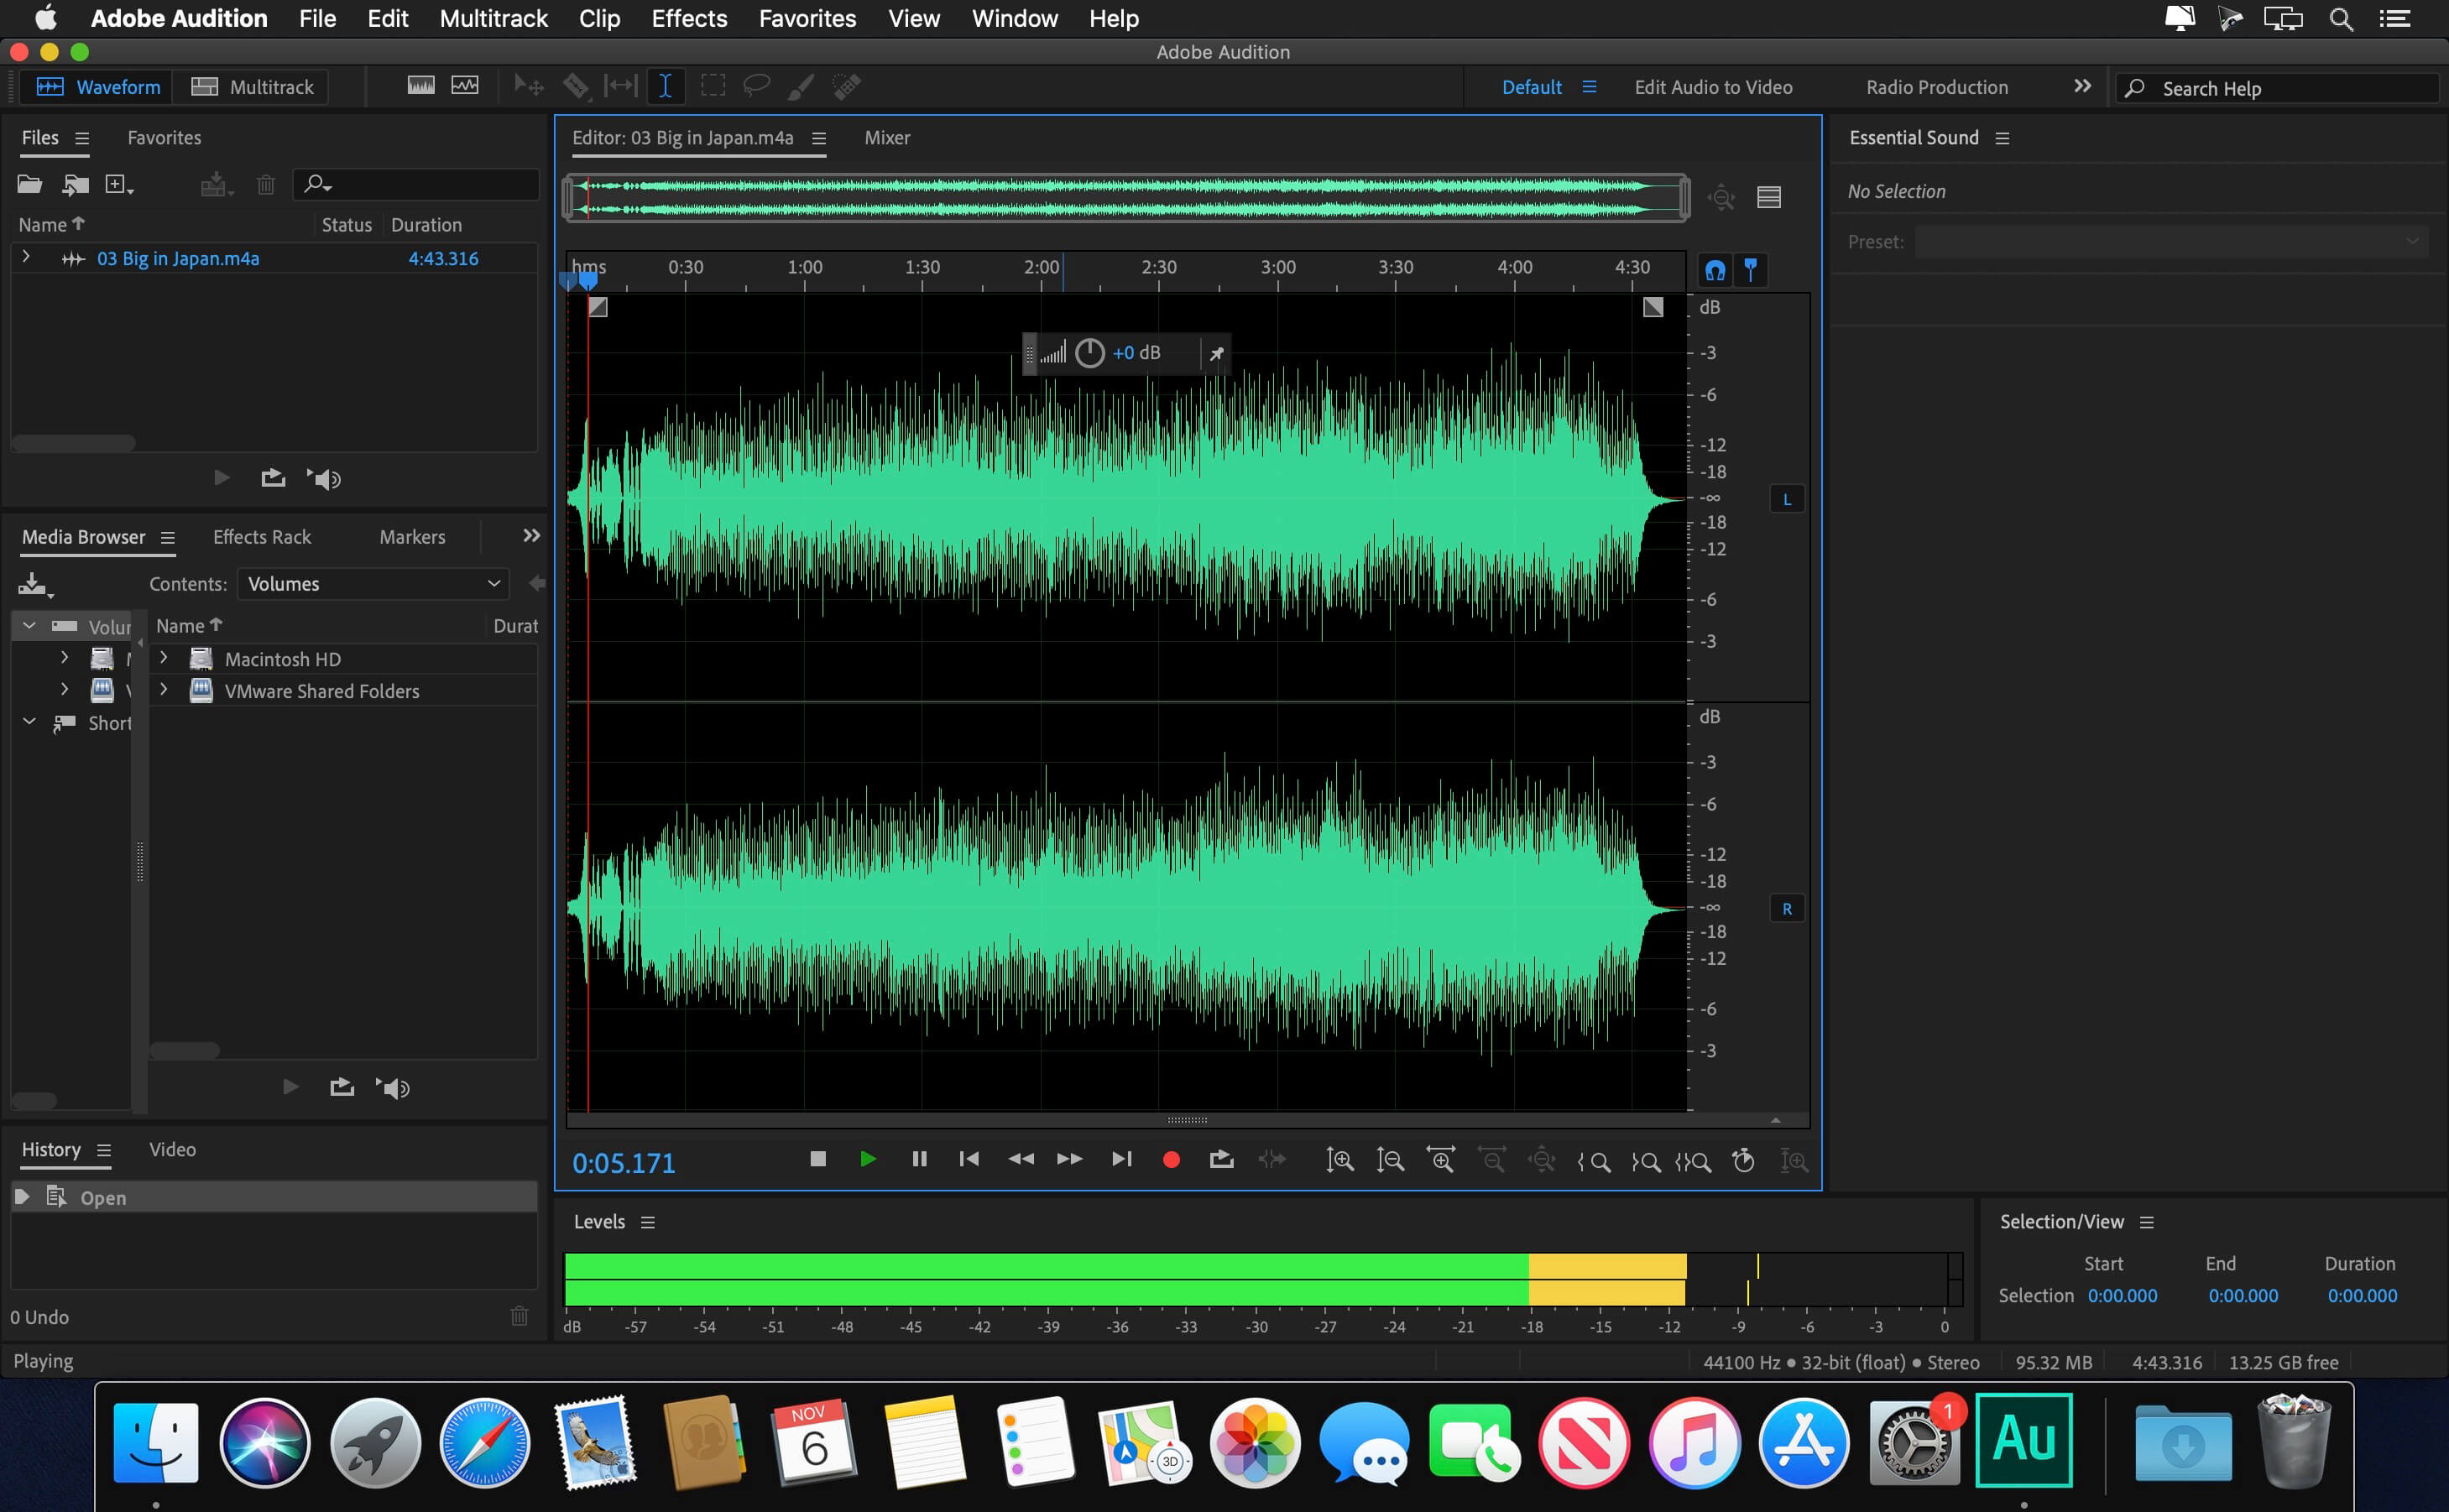Image resolution: width=2449 pixels, height=1512 pixels.
Task: Click the waveform overview navigator bar
Action: pos(1126,197)
